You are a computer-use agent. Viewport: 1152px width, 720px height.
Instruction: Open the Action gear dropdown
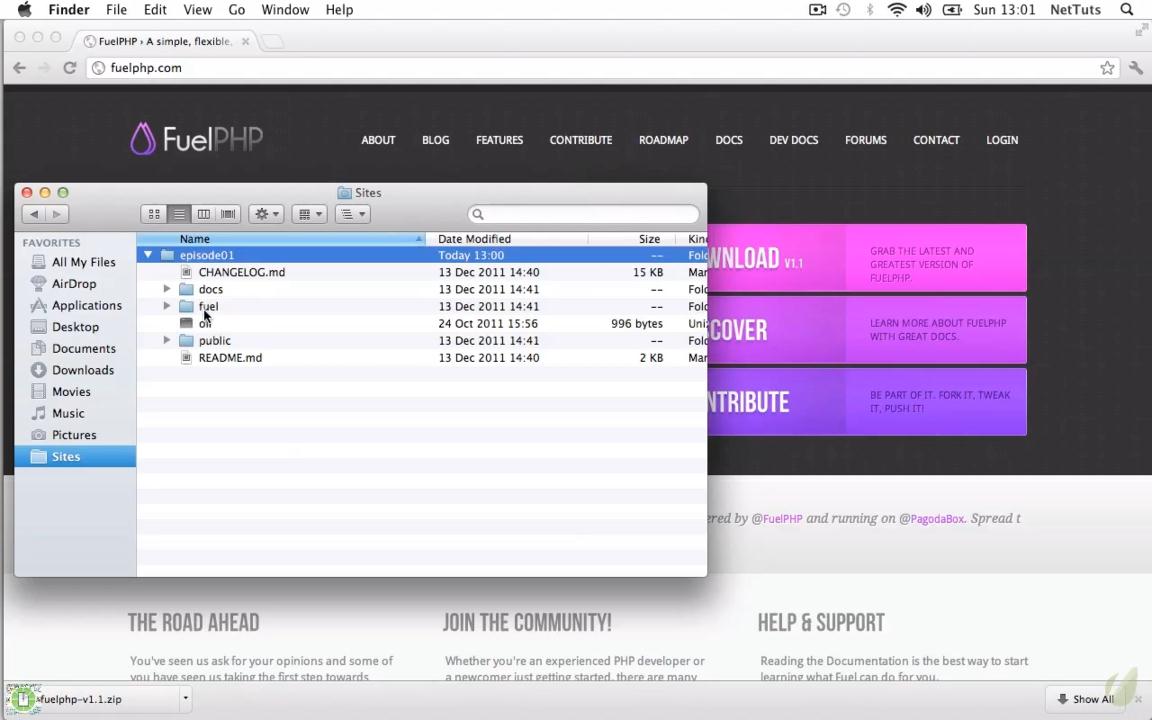pyautogui.click(x=266, y=214)
